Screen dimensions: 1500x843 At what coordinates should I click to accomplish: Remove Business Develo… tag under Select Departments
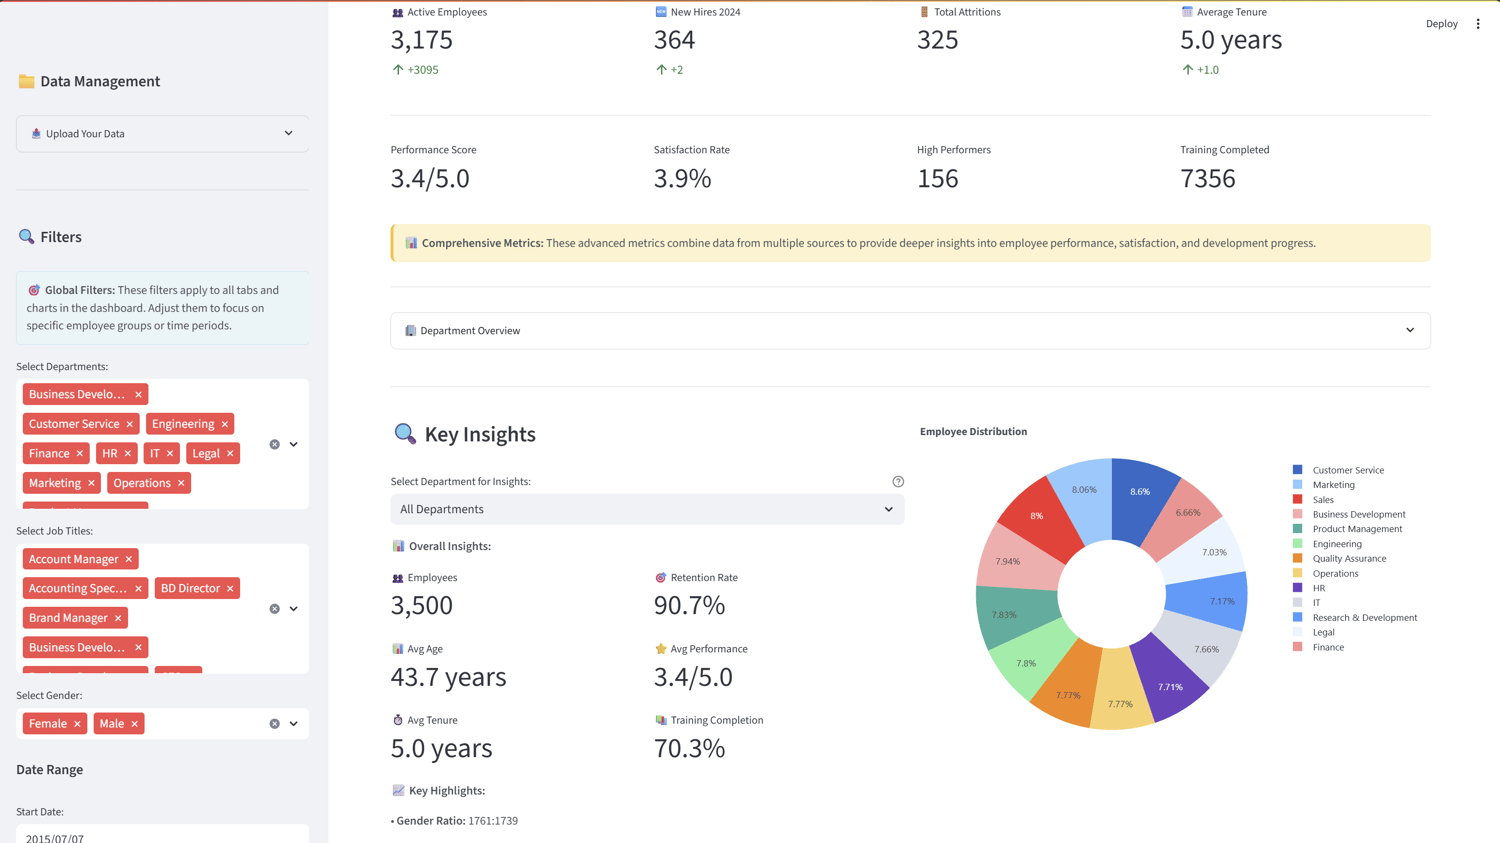(139, 395)
